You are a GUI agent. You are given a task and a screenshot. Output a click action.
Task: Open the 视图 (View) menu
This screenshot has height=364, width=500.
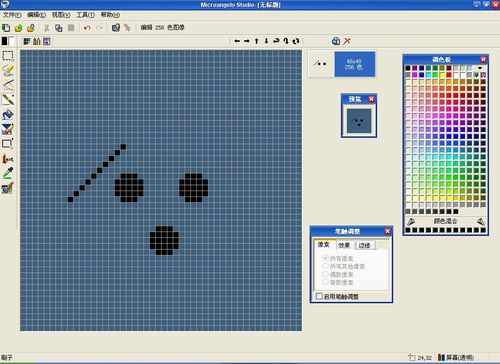pos(61,15)
